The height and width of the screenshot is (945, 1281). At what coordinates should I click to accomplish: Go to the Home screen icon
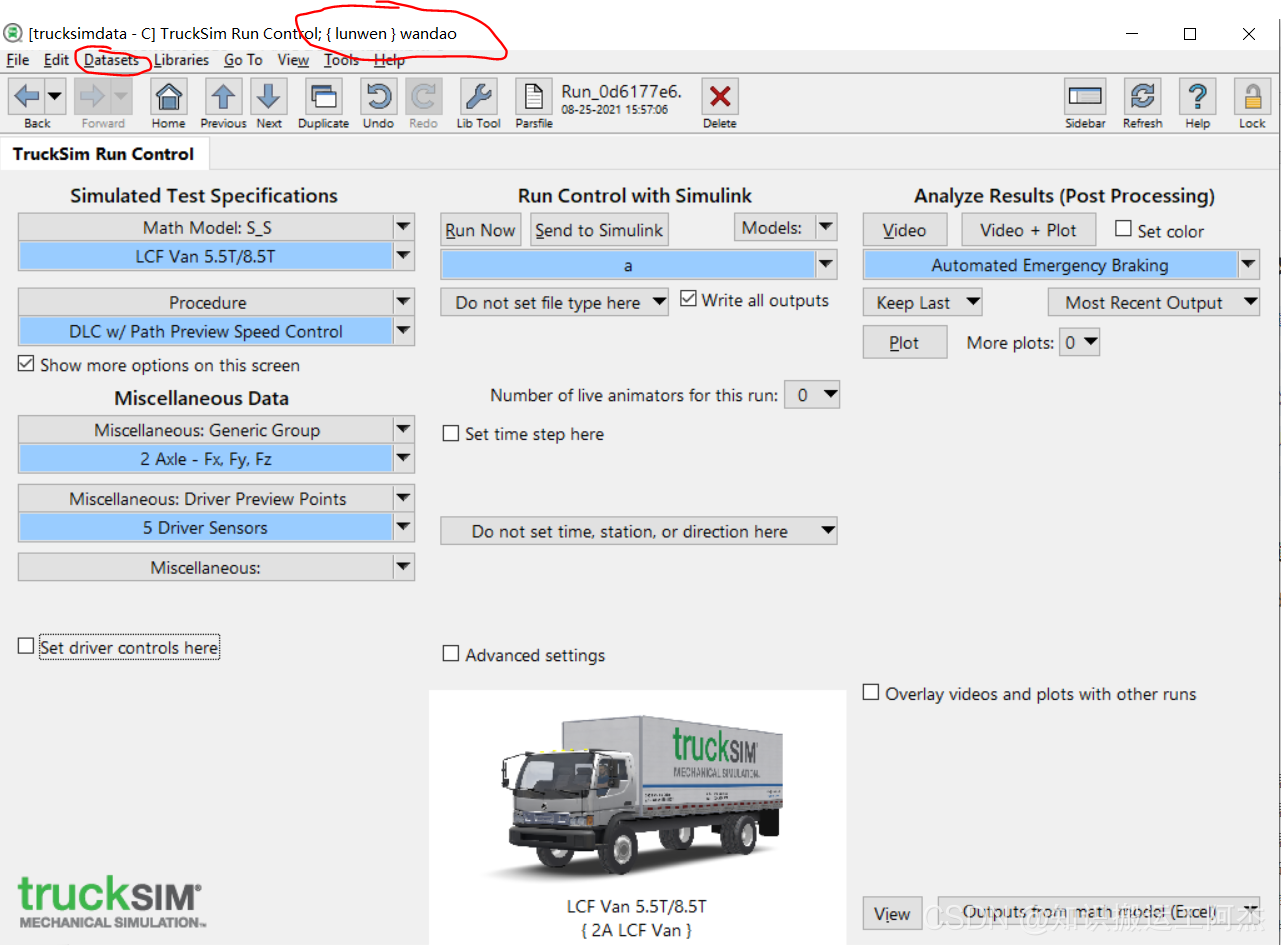(168, 97)
